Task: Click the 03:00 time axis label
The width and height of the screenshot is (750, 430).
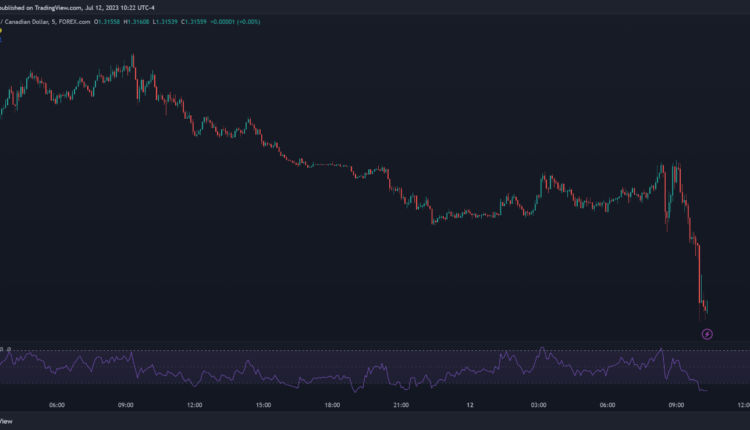Action: click(539, 405)
